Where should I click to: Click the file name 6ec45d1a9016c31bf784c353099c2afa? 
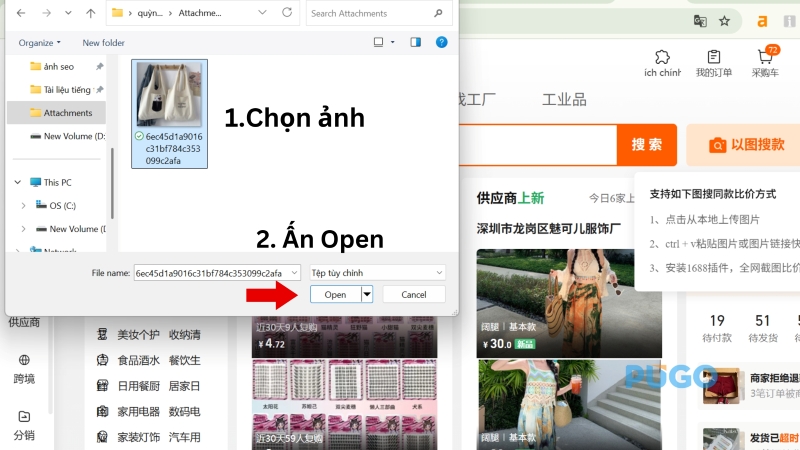pyautogui.click(x=173, y=148)
